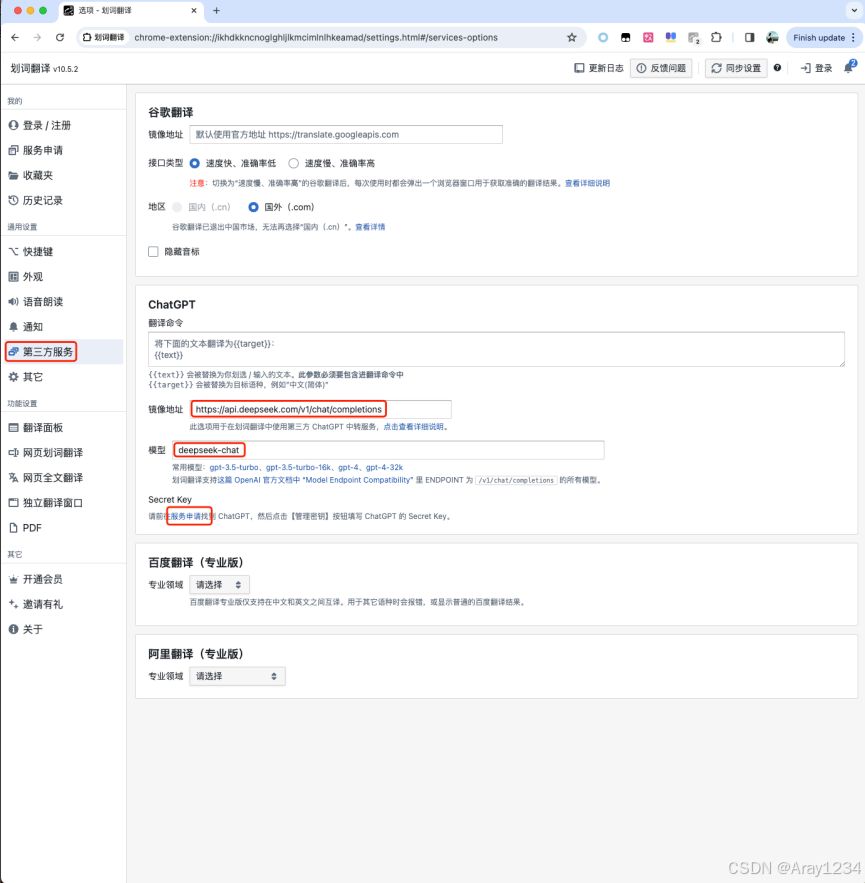The height and width of the screenshot is (883, 865).
Task: Click the help question mark icon
Action: (x=777, y=68)
